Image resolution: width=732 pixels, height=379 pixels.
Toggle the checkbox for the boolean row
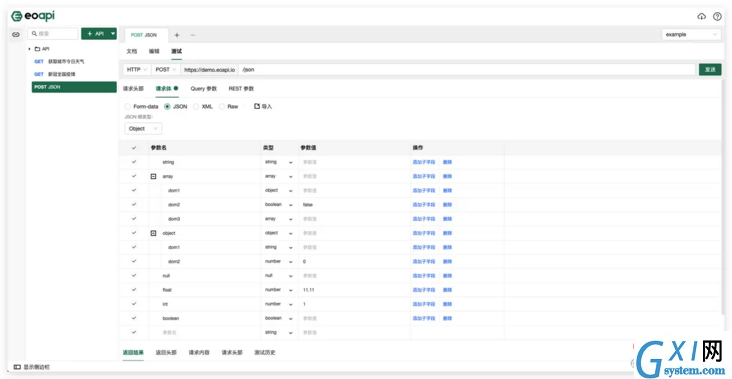coord(134,318)
